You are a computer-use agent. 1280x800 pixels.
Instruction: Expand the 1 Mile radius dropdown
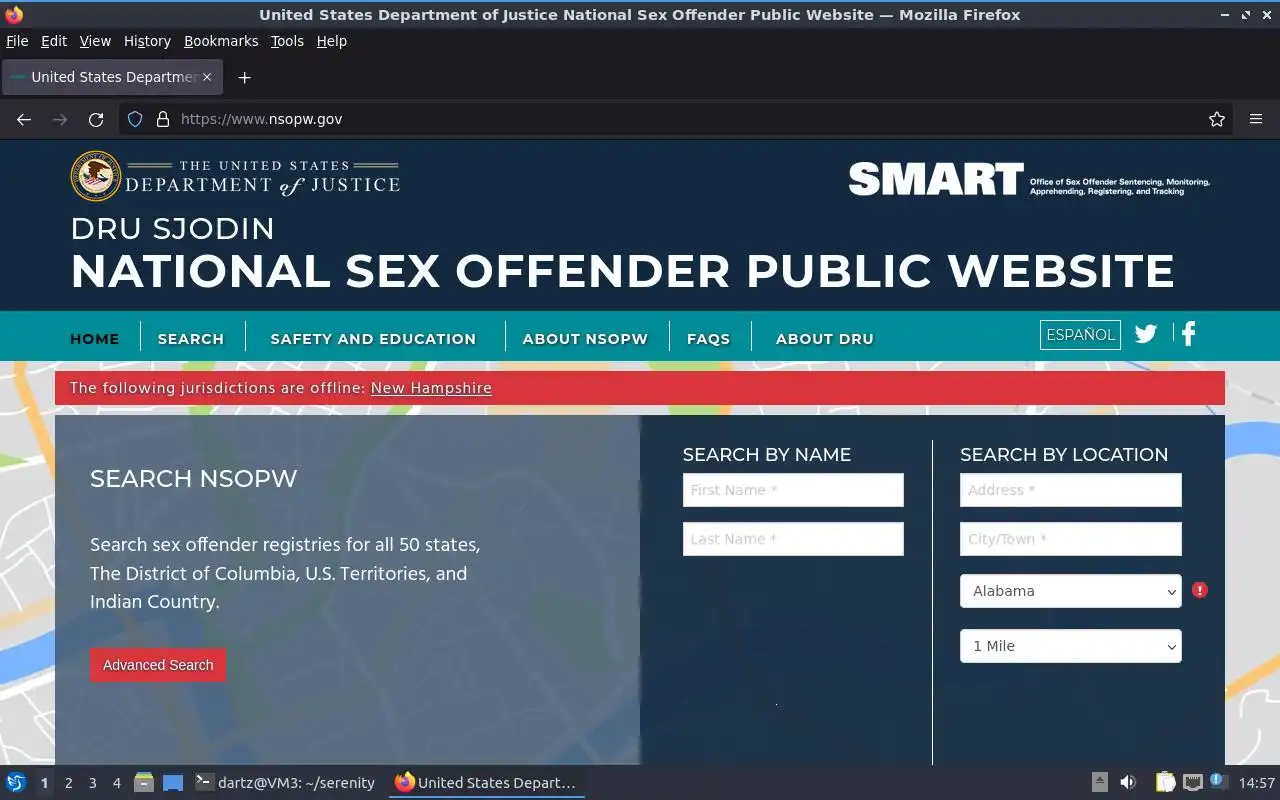[x=1070, y=646]
